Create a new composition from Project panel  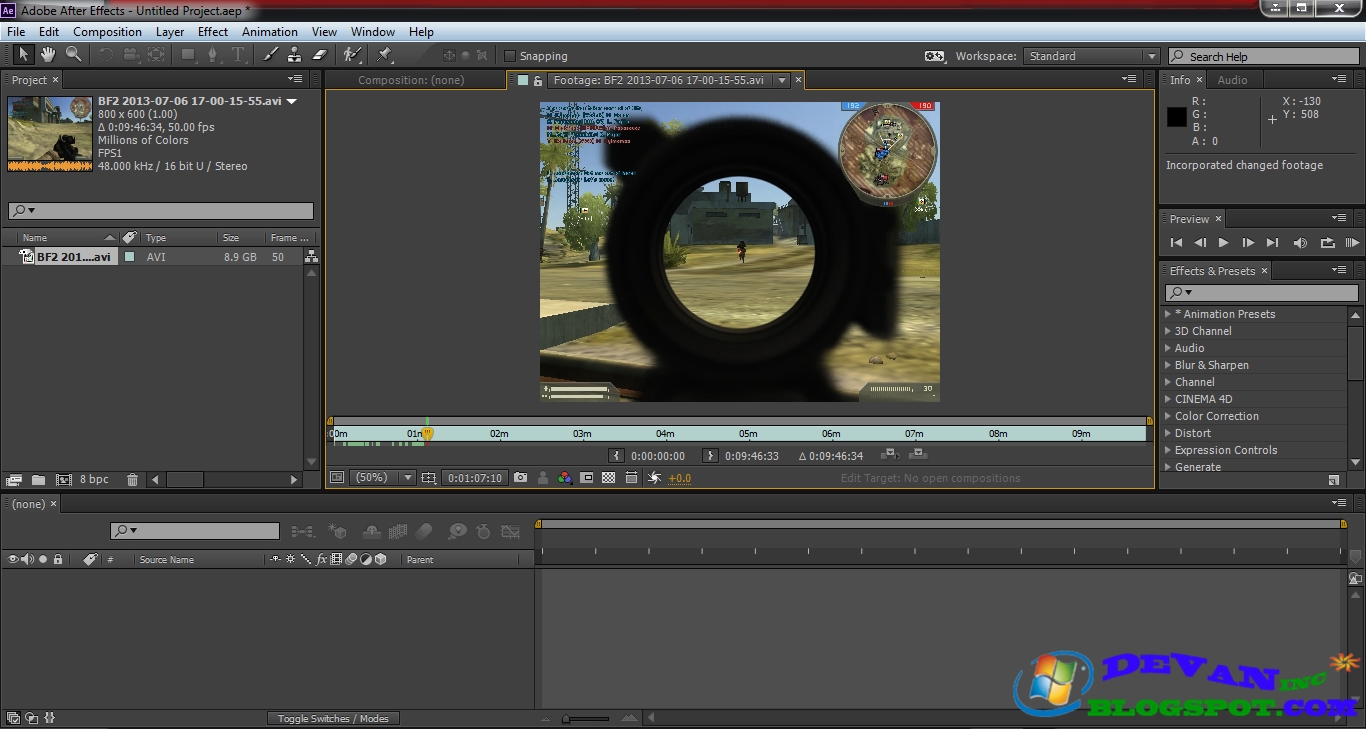pyautogui.click(x=64, y=480)
